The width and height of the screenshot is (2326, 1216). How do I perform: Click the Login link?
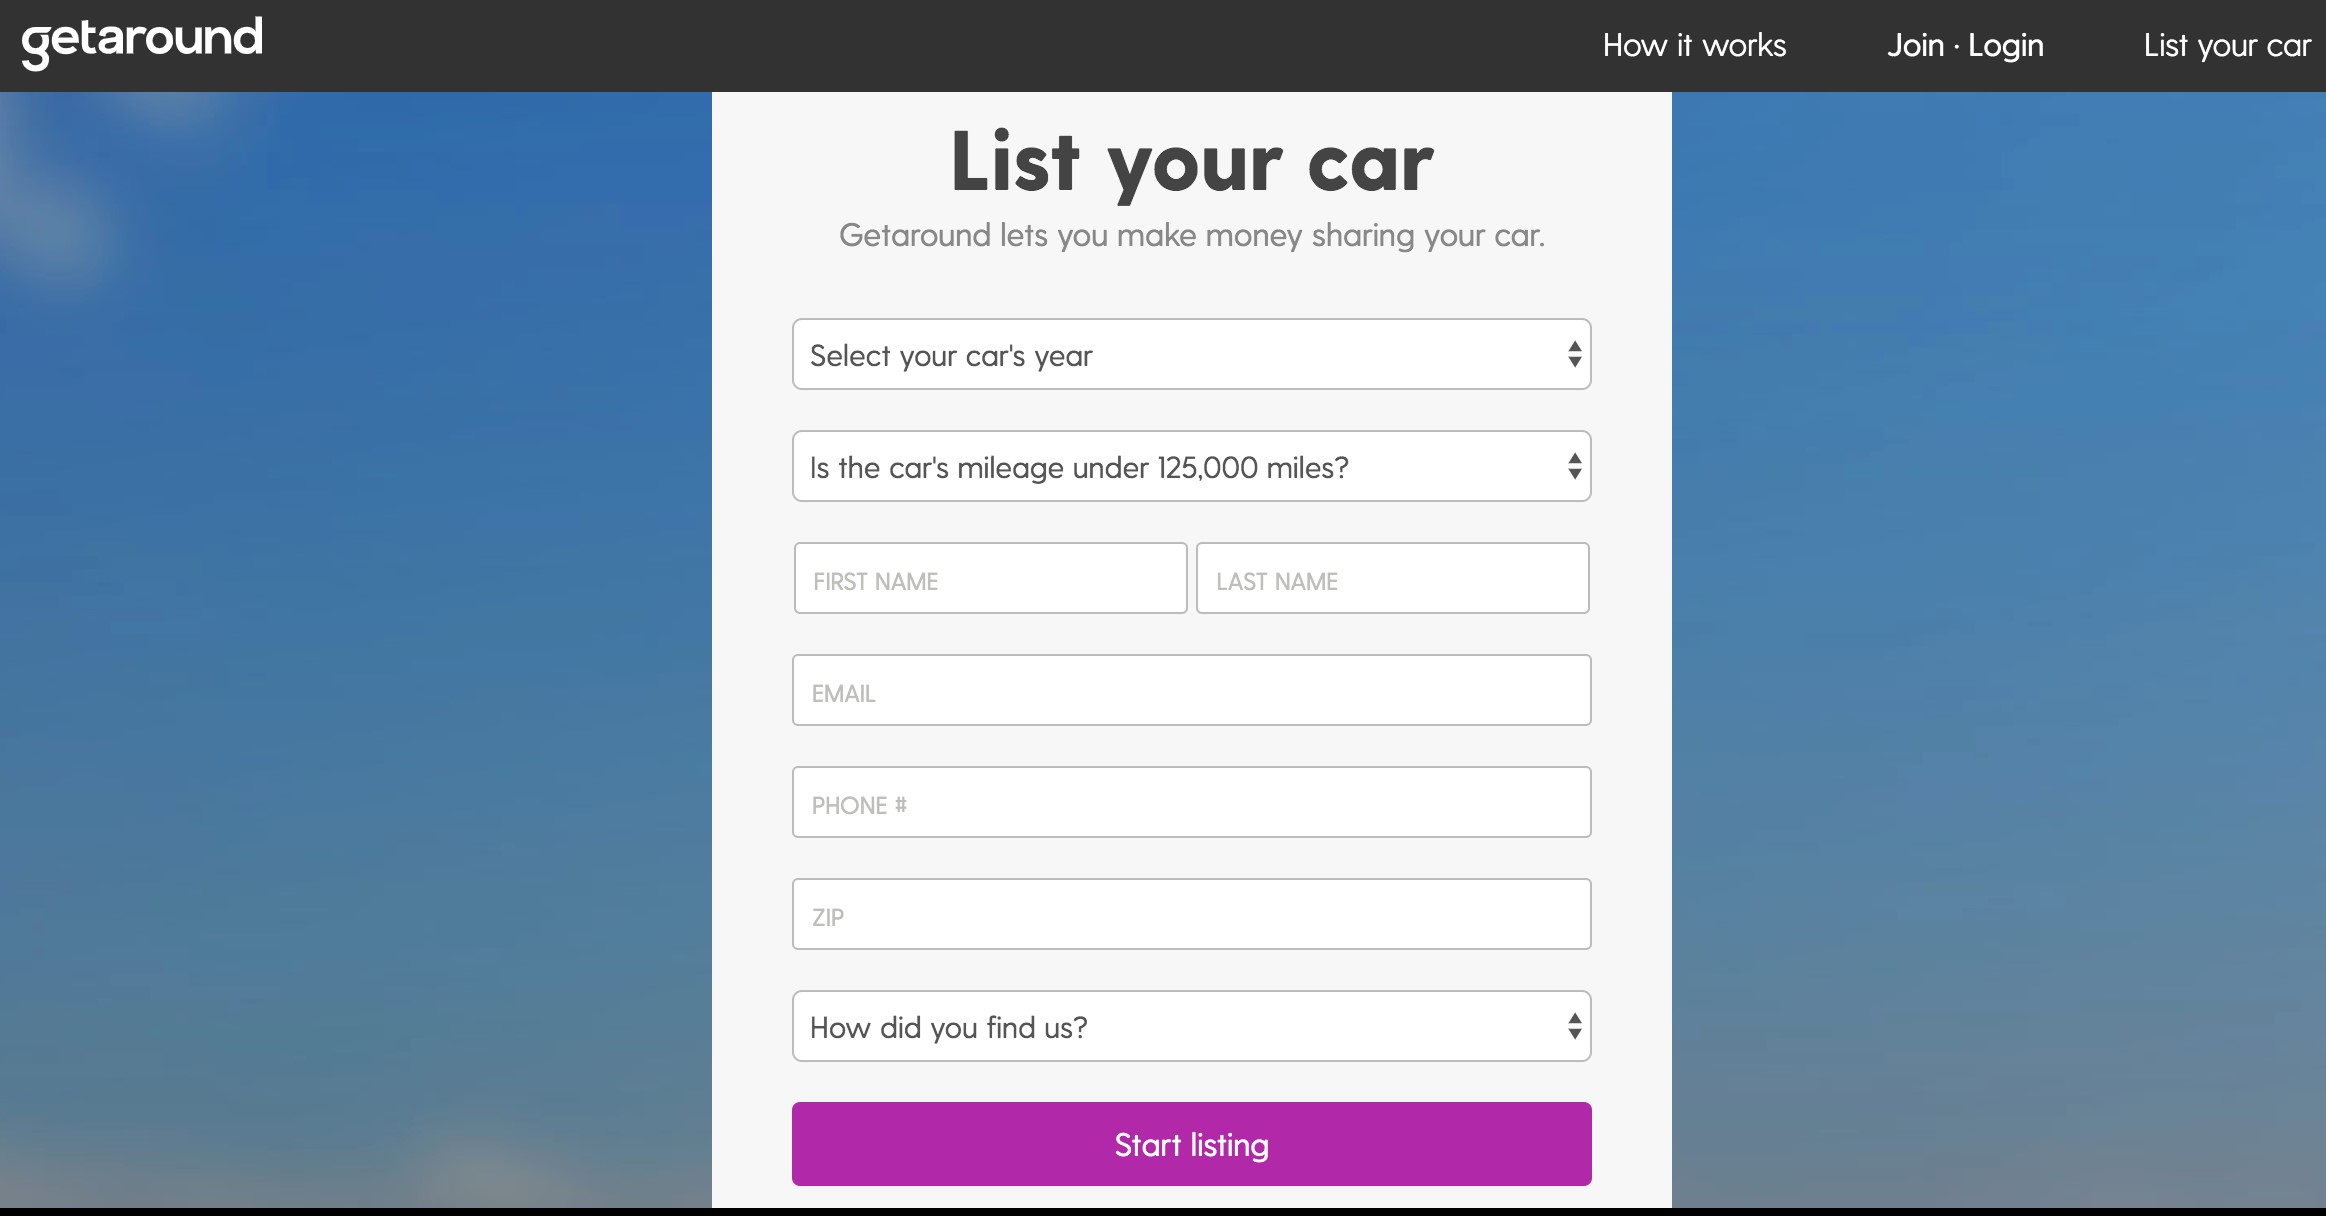2006,46
